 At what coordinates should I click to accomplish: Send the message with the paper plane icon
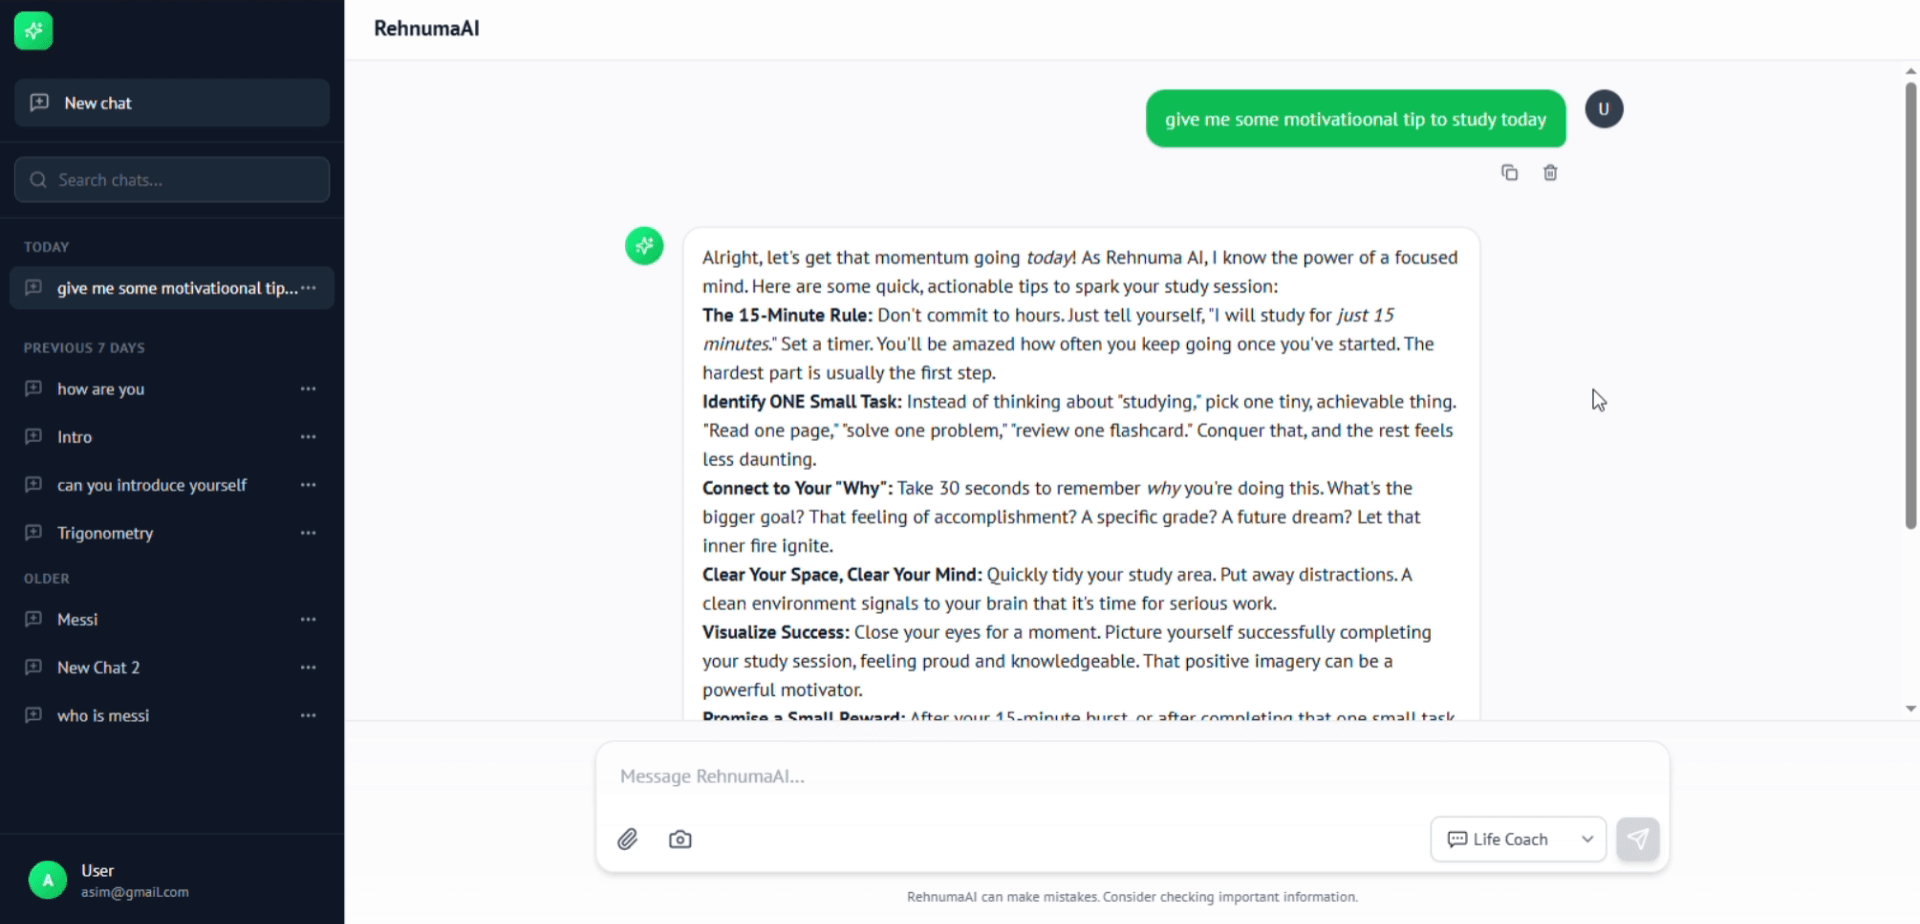[1638, 839]
